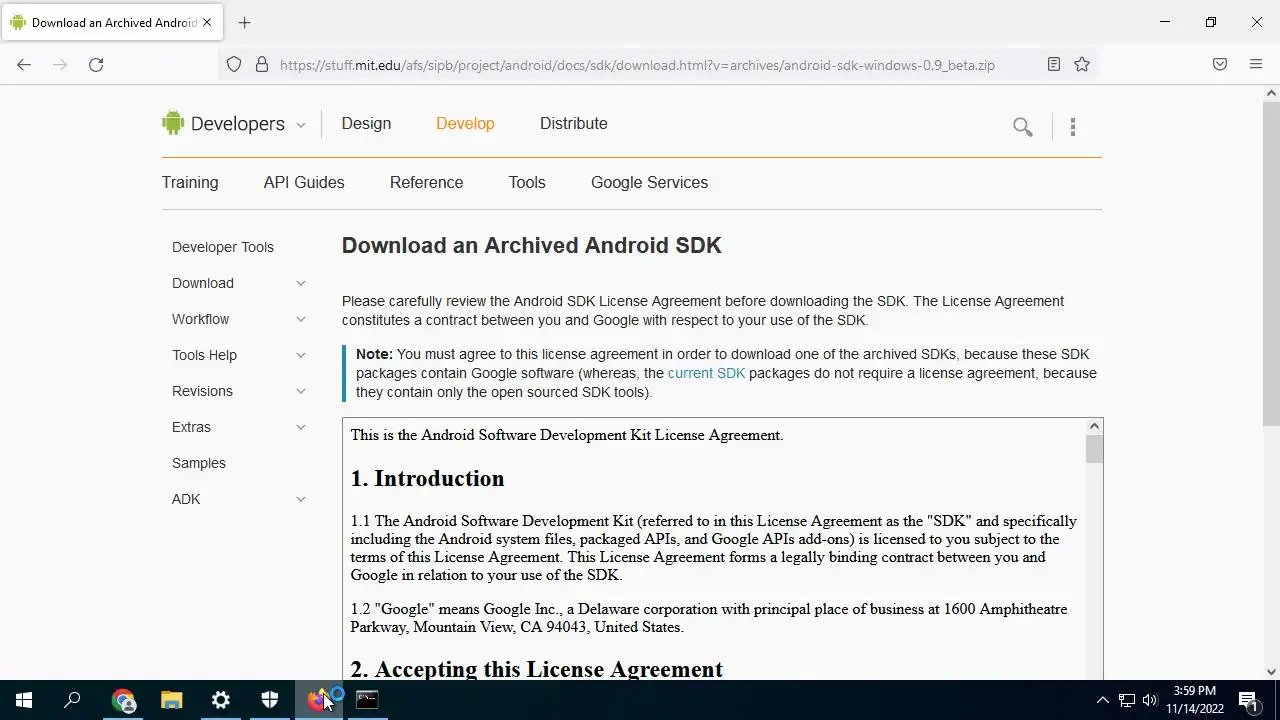This screenshot has width=1280, height=720.
Task: Open the Samples sidebar link
Action: click(199, 463)
